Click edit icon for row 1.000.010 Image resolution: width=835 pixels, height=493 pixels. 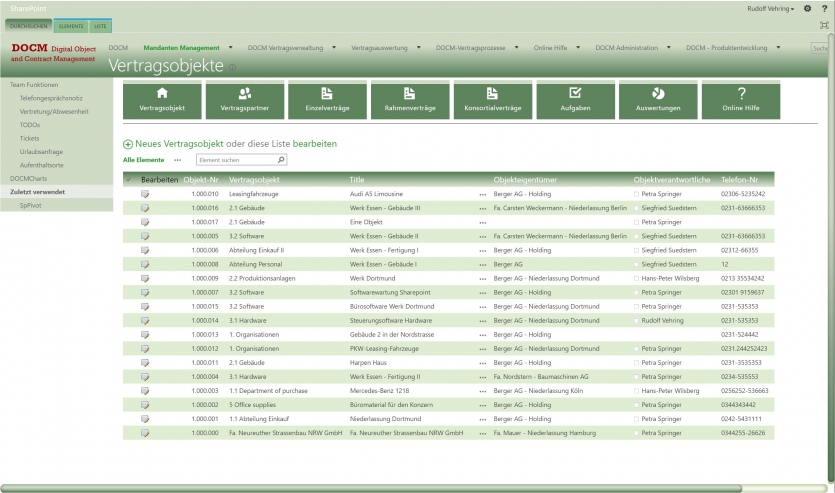(x=145, y=194)
